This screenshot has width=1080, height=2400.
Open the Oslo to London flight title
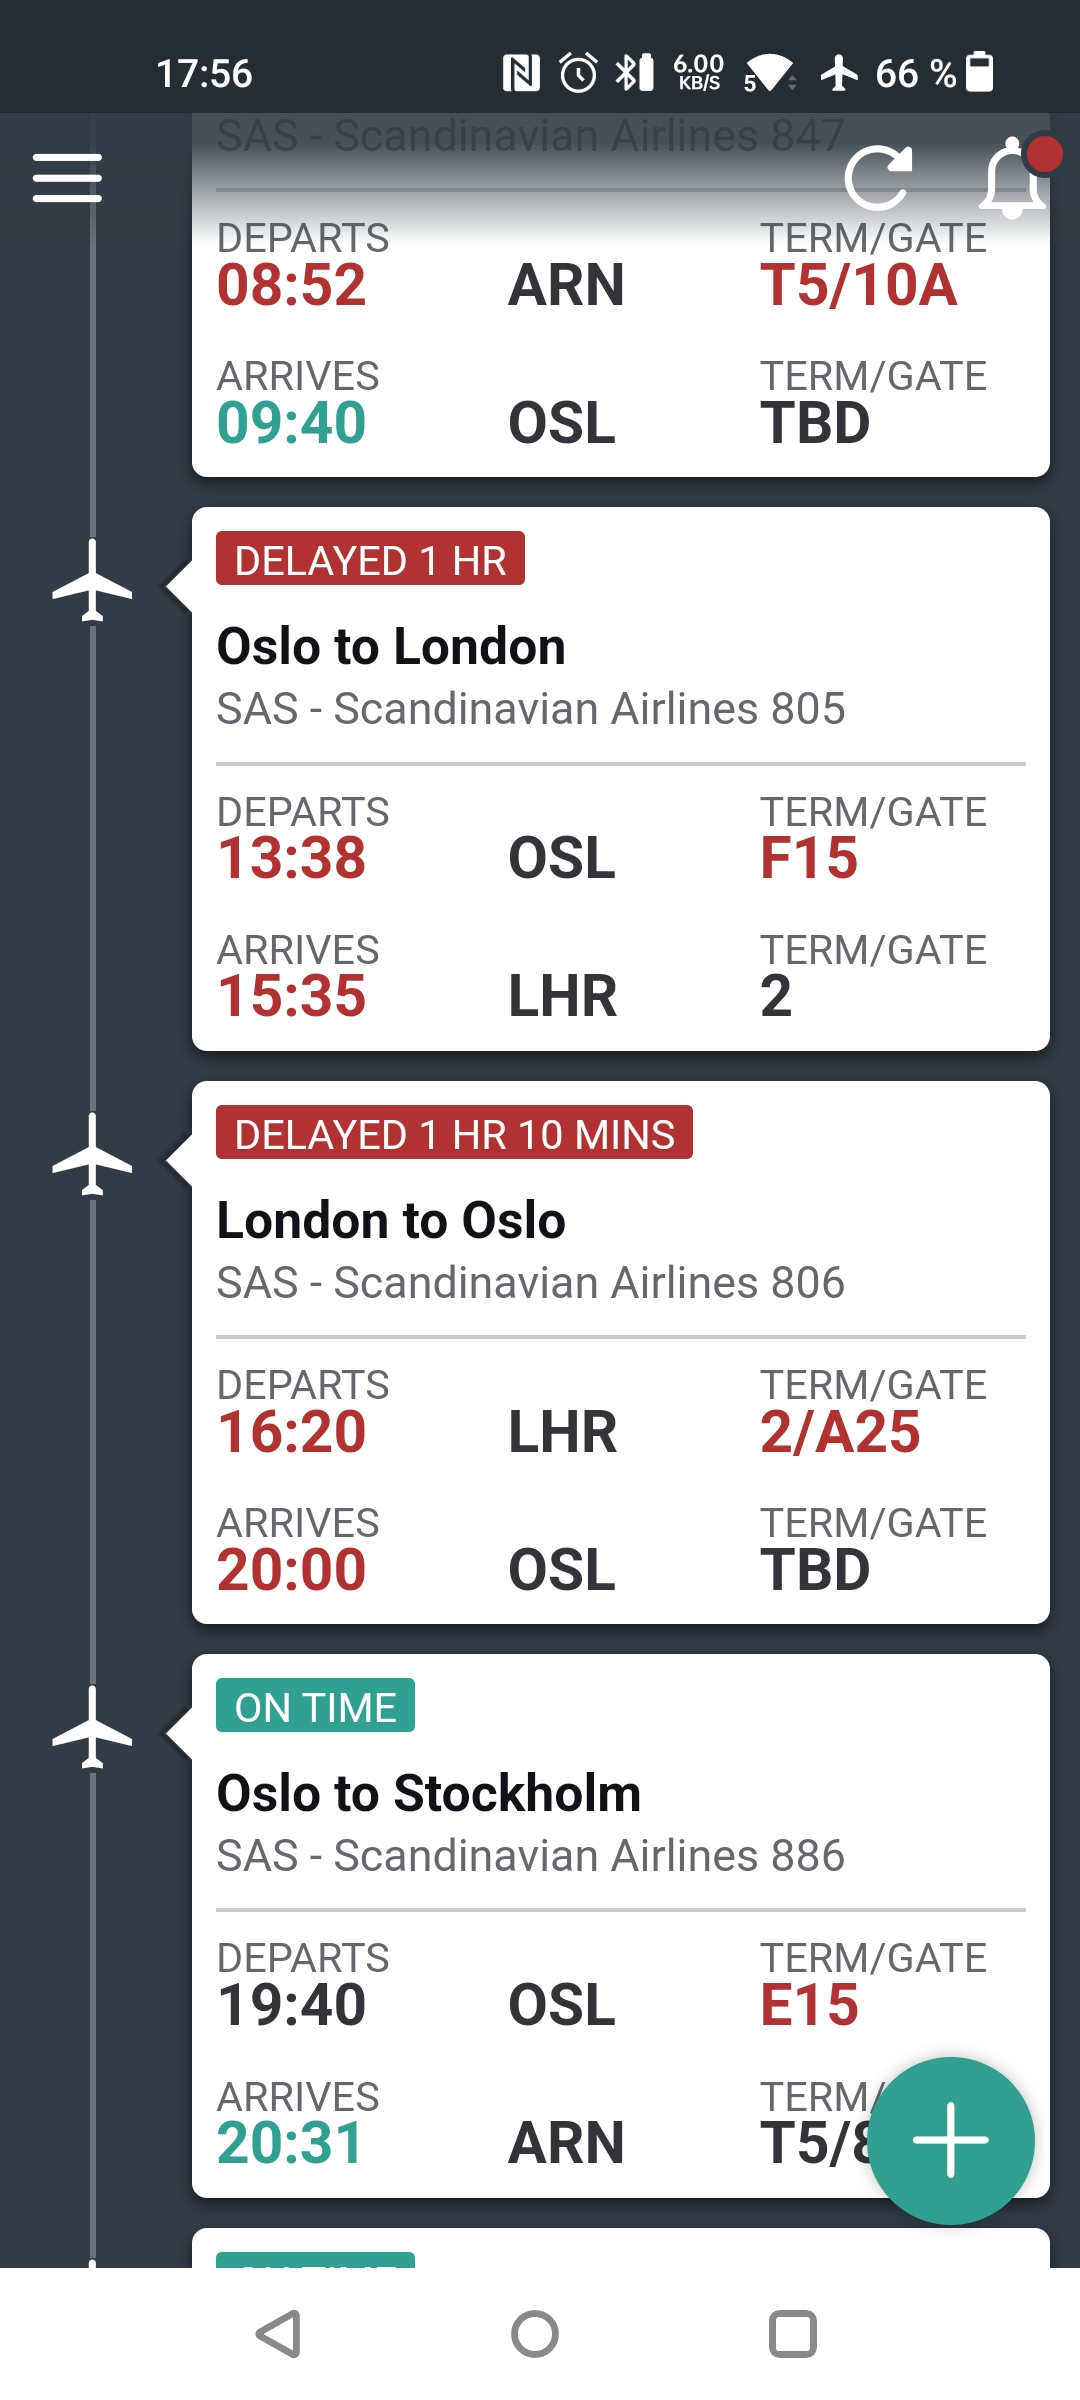(x=391, y=646)
